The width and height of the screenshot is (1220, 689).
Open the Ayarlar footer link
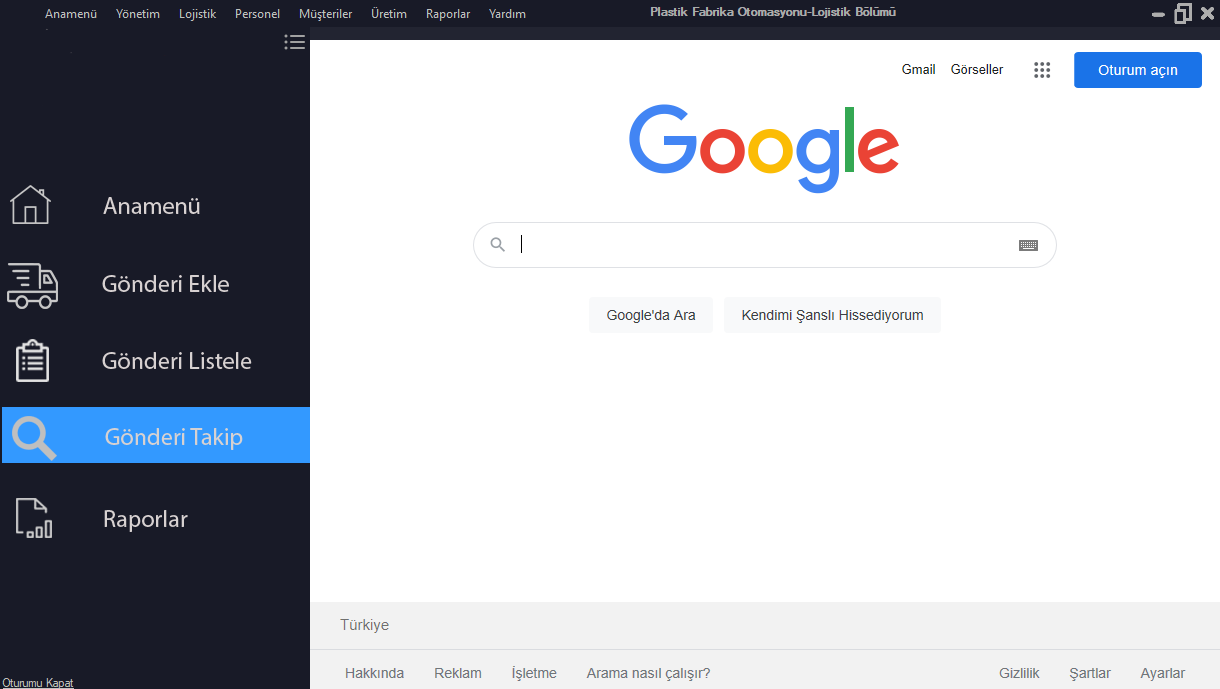1163,673
